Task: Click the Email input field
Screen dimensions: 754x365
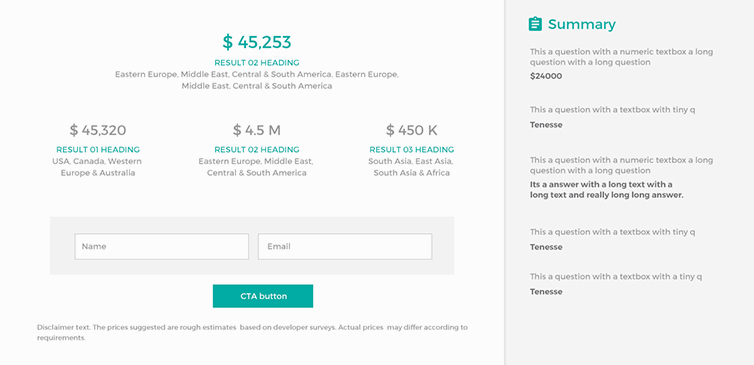Action: [x=345, y=246]
